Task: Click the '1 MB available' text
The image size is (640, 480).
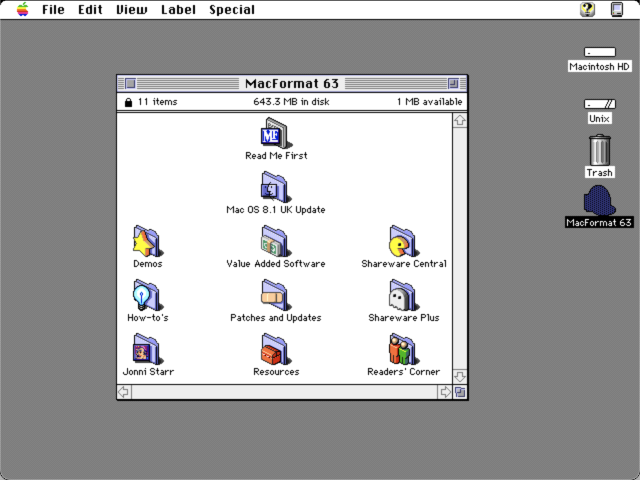Action: 429,102
